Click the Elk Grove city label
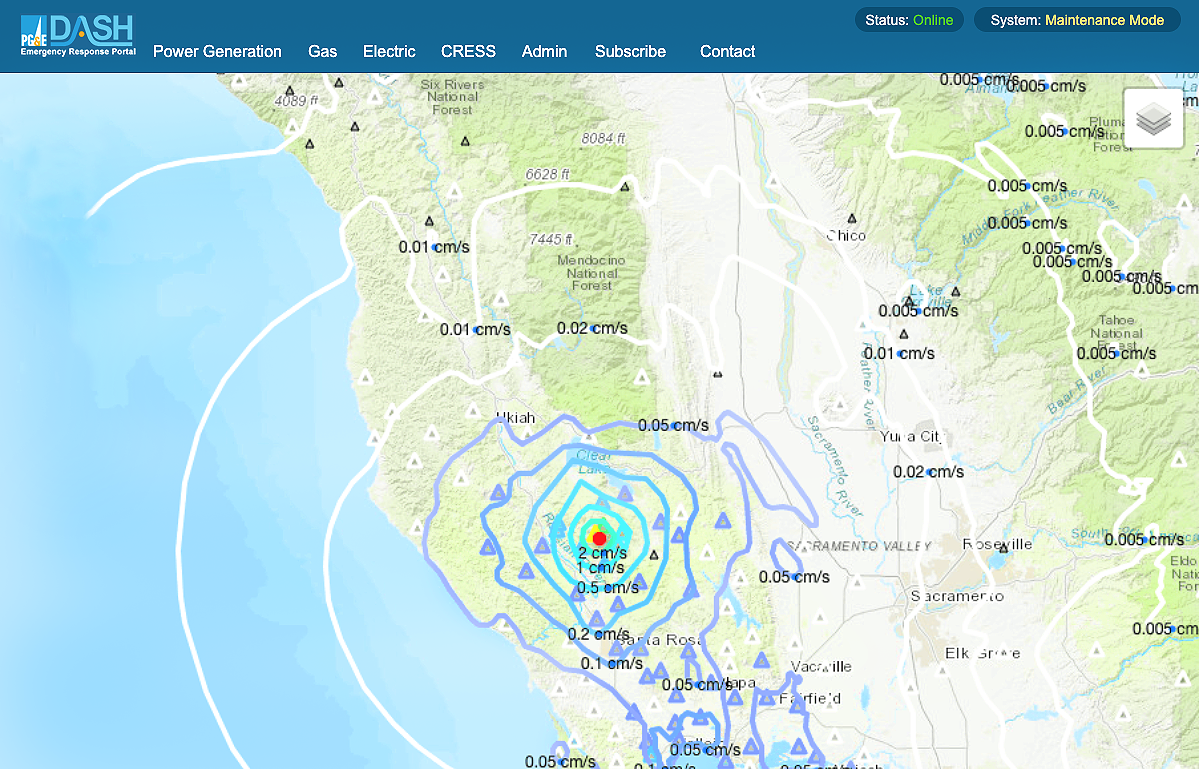Image resolution: width=1199 pixels, height=769 pixels. coord(983,653)
